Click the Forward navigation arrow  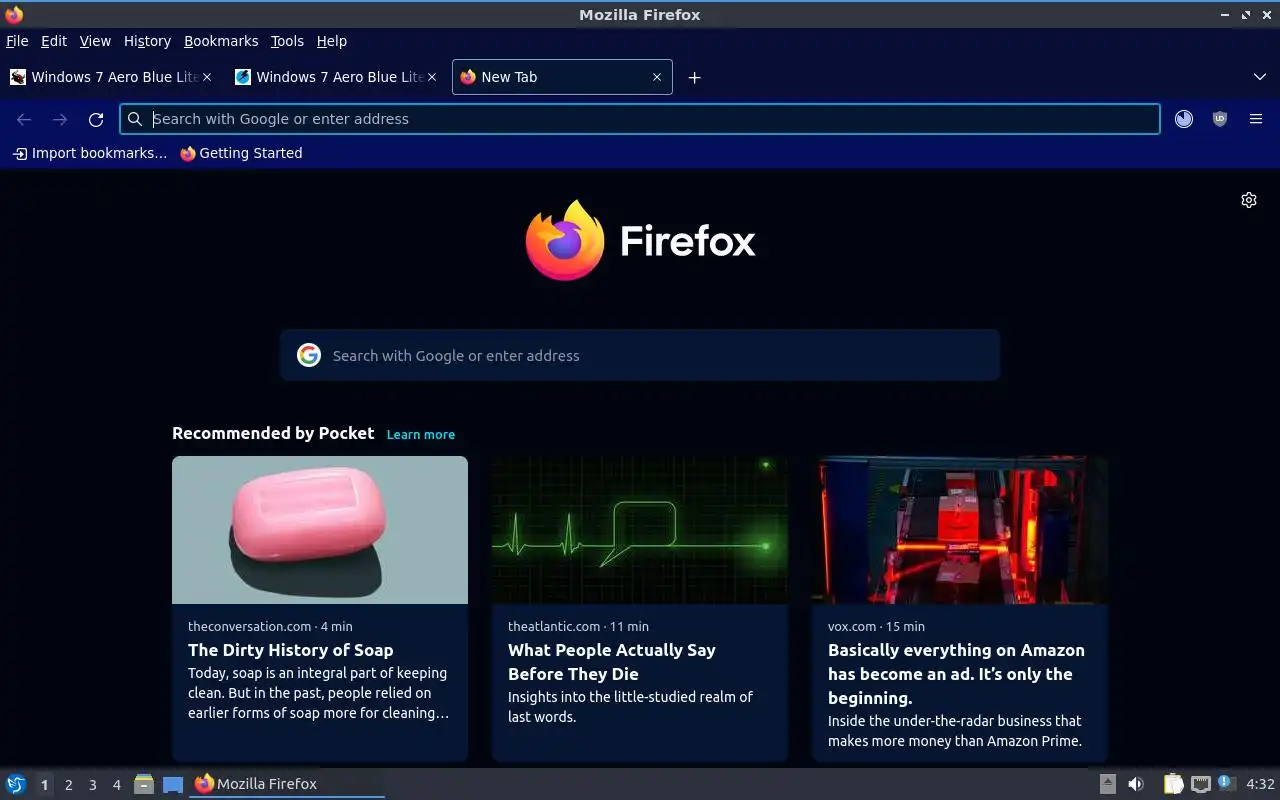point(60,119)
